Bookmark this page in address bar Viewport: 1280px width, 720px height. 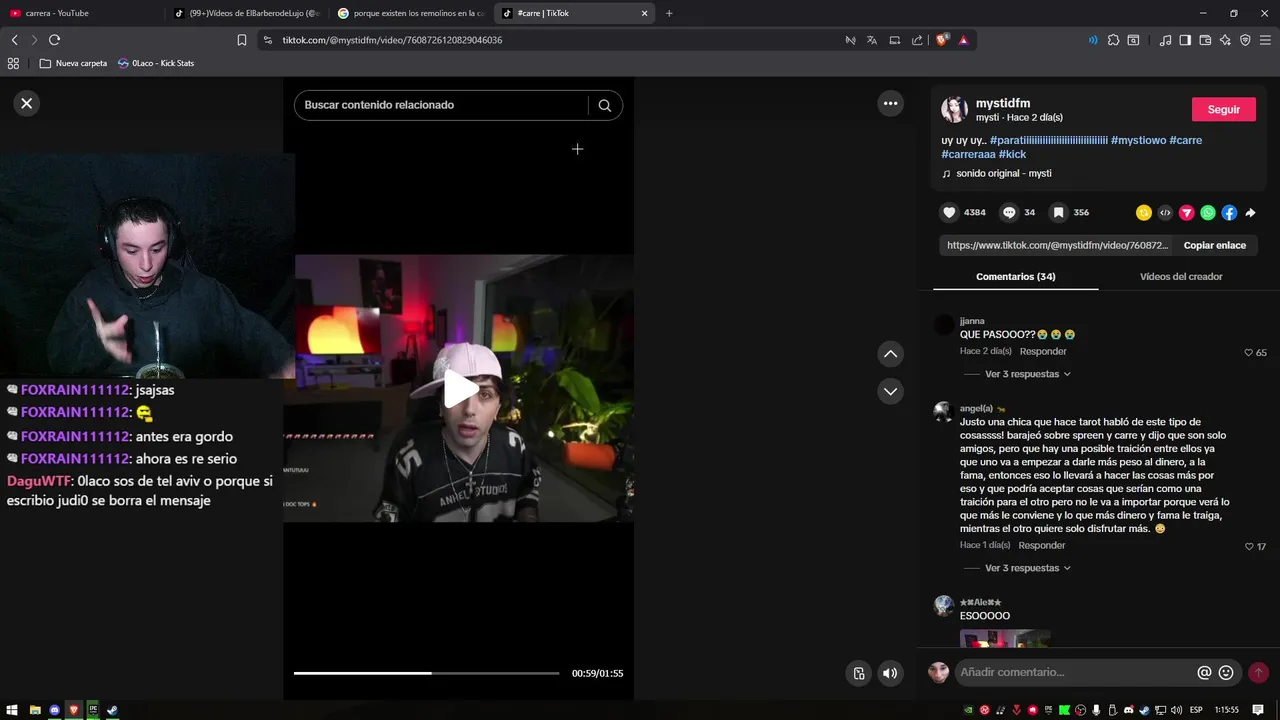coord(241,40)
